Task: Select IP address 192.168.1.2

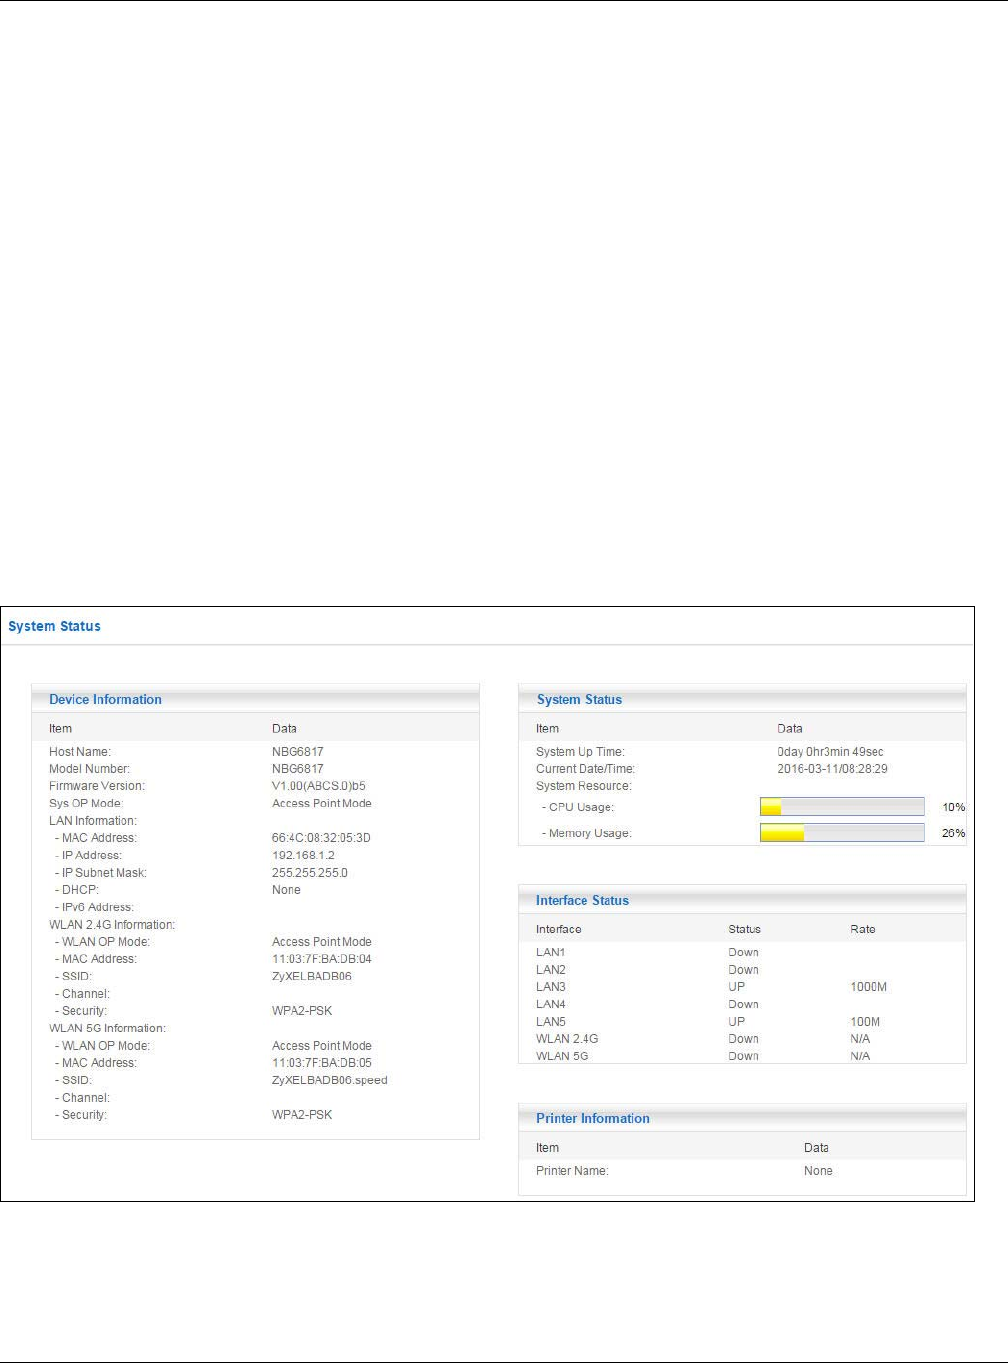Action: click(x=303, y=855)
